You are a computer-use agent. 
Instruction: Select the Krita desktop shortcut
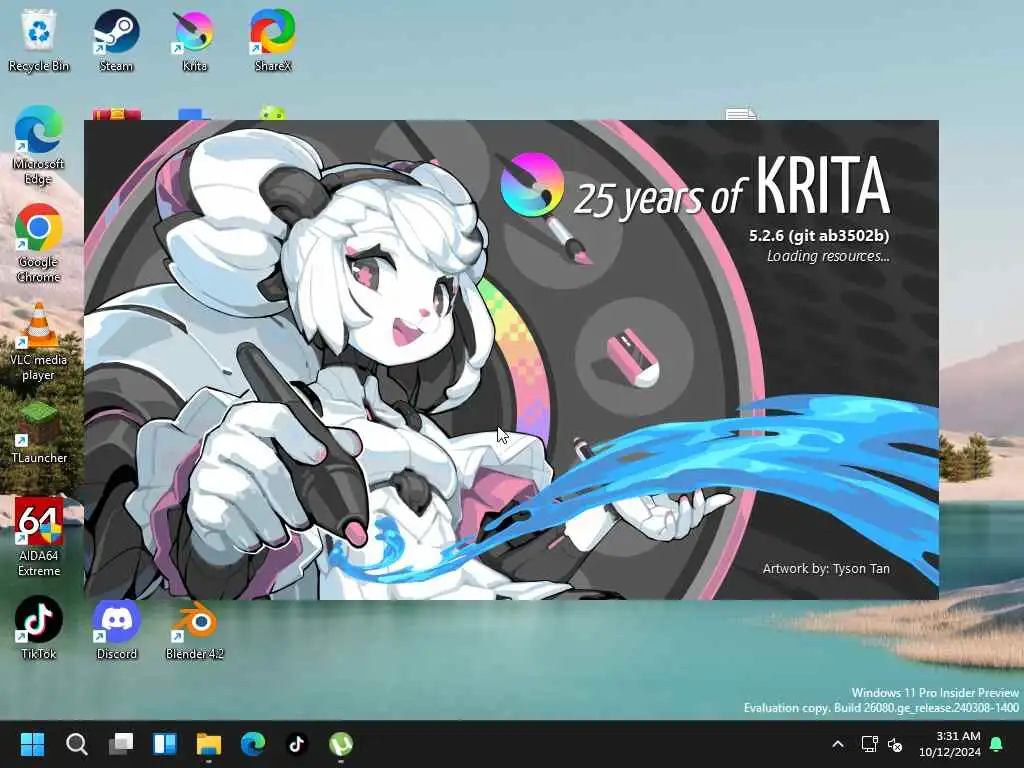pos(194,40)
